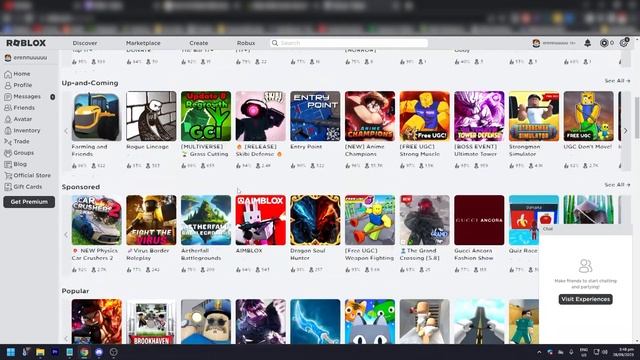Click the Visit Experiences button
The image size is (640, 360).
585,299
